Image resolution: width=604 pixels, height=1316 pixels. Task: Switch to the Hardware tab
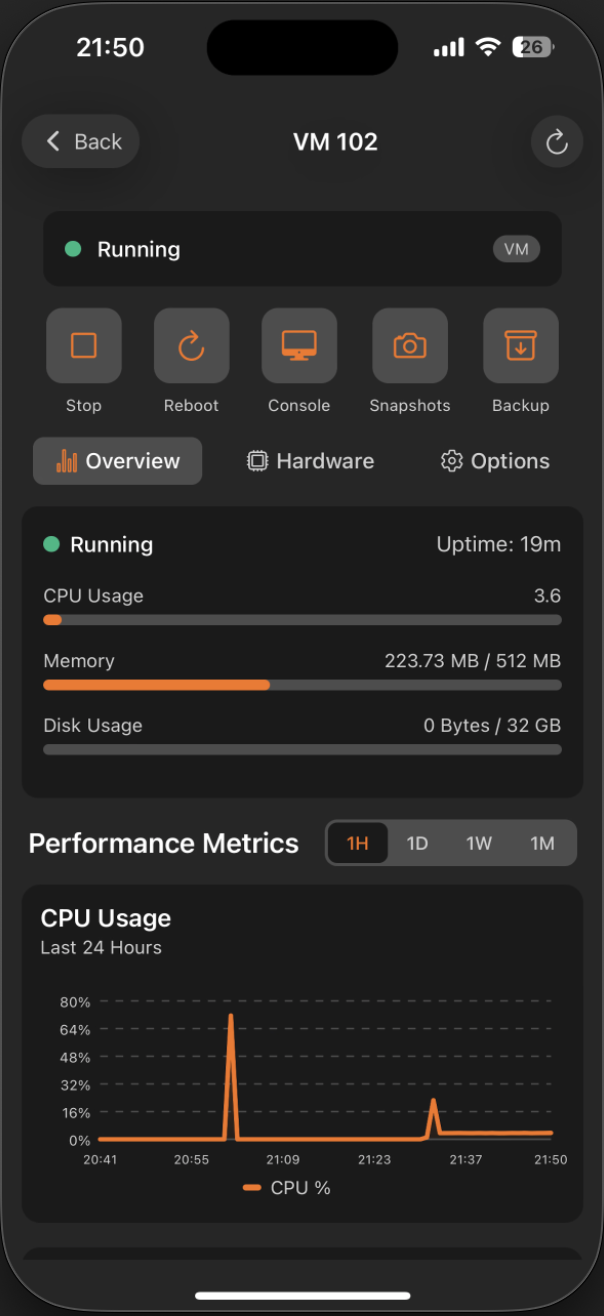coord(310,461)
